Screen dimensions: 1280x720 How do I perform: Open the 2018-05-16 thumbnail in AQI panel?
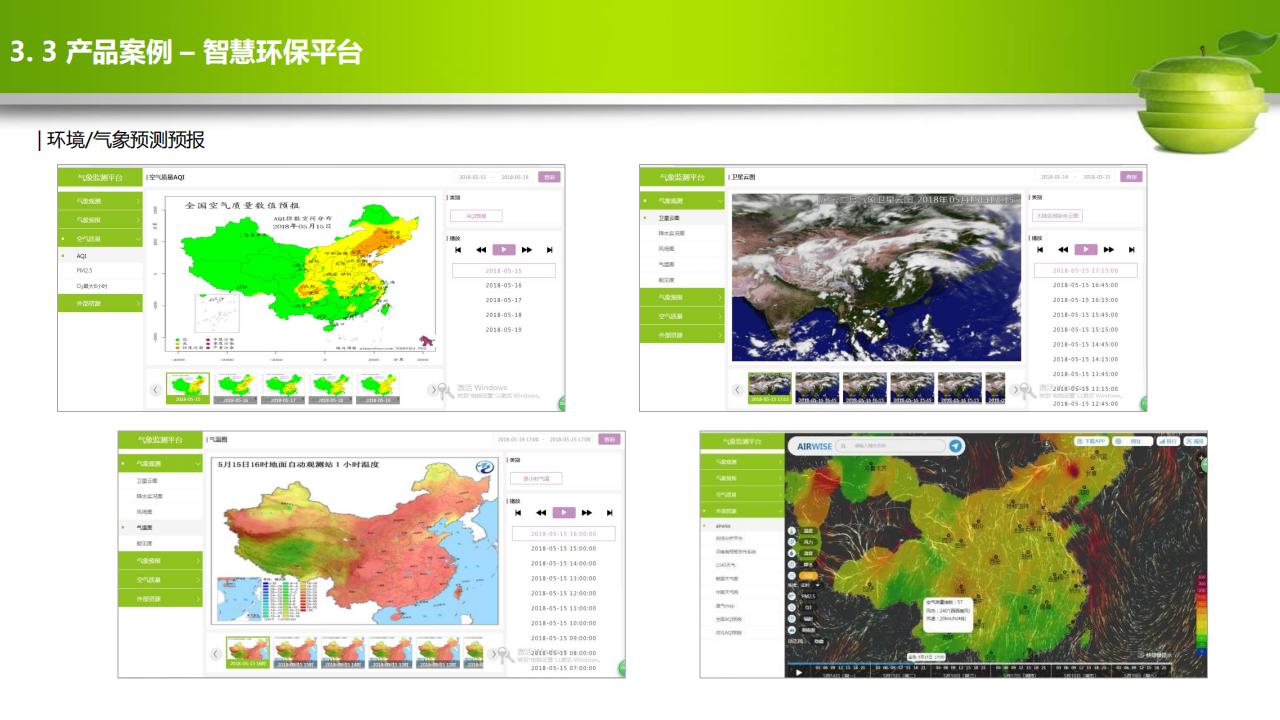235,389
